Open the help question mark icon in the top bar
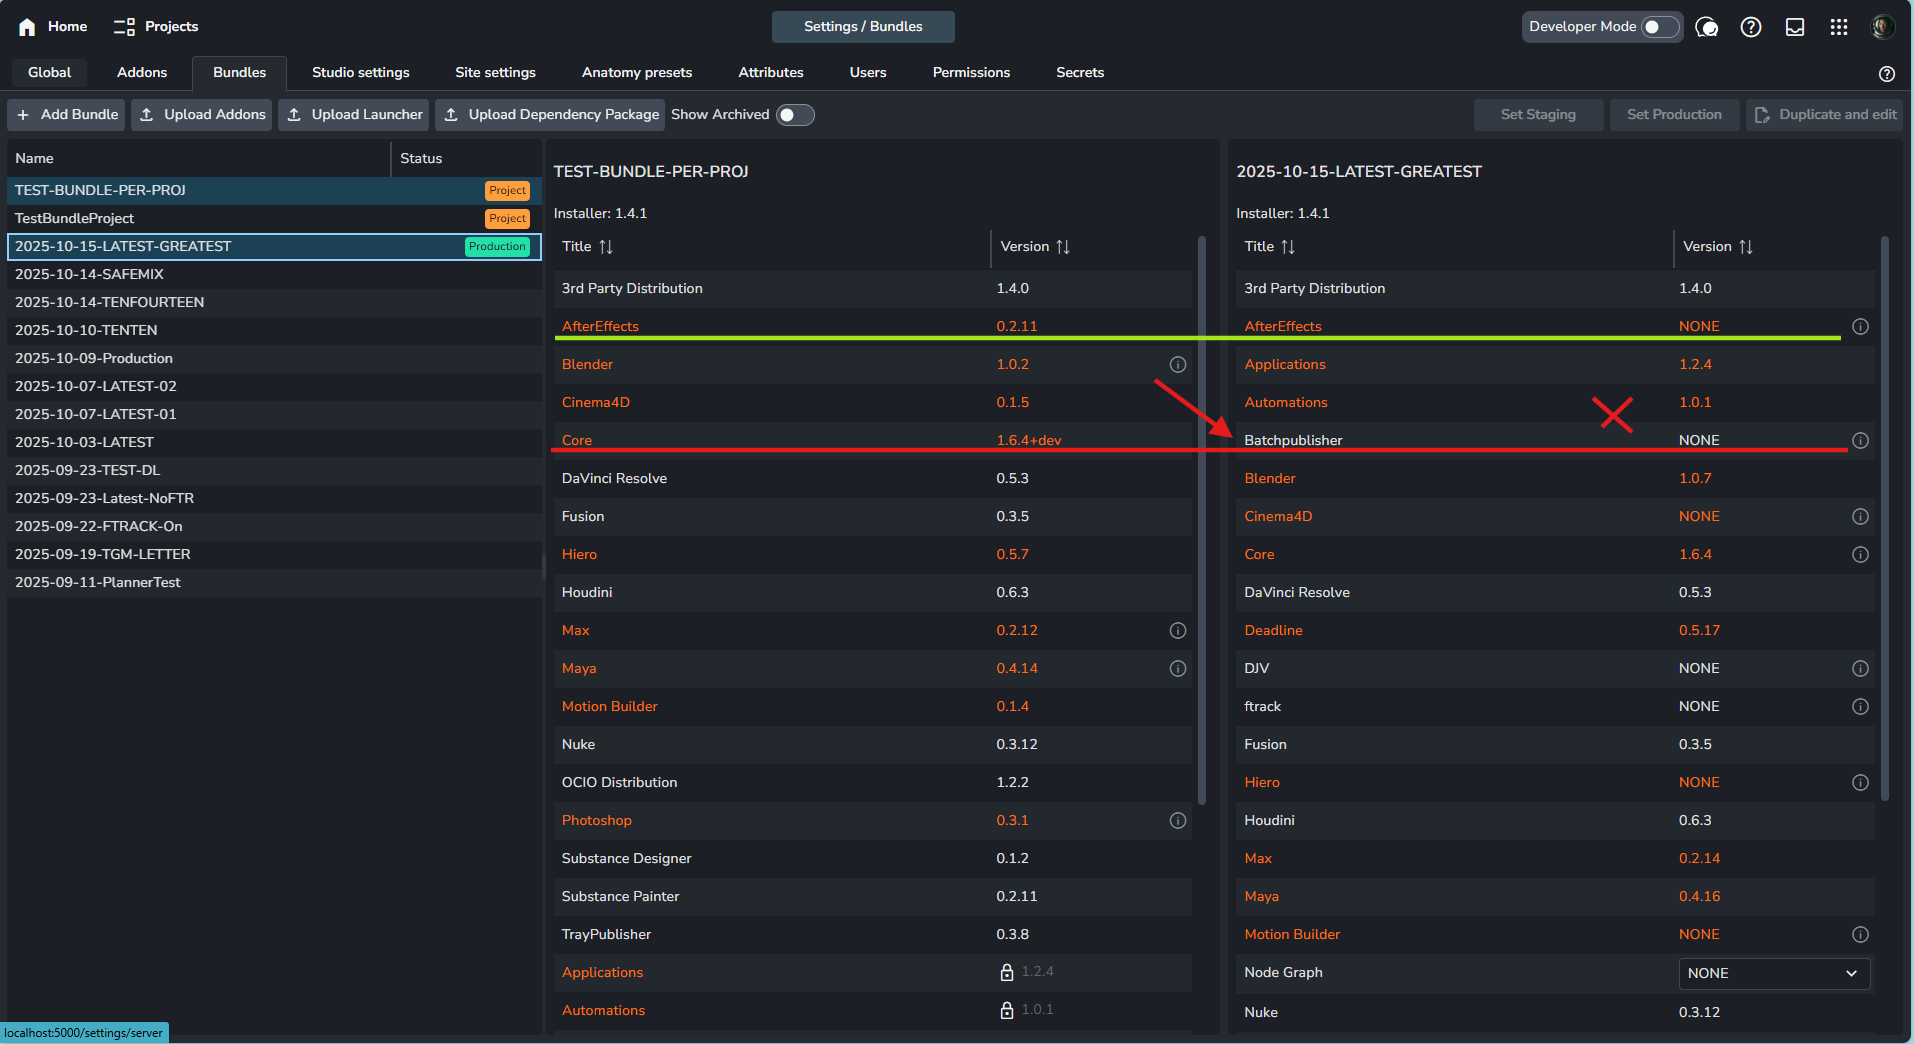The width and height of the screenshot is (1914, 1044). tap(1751, 27)
